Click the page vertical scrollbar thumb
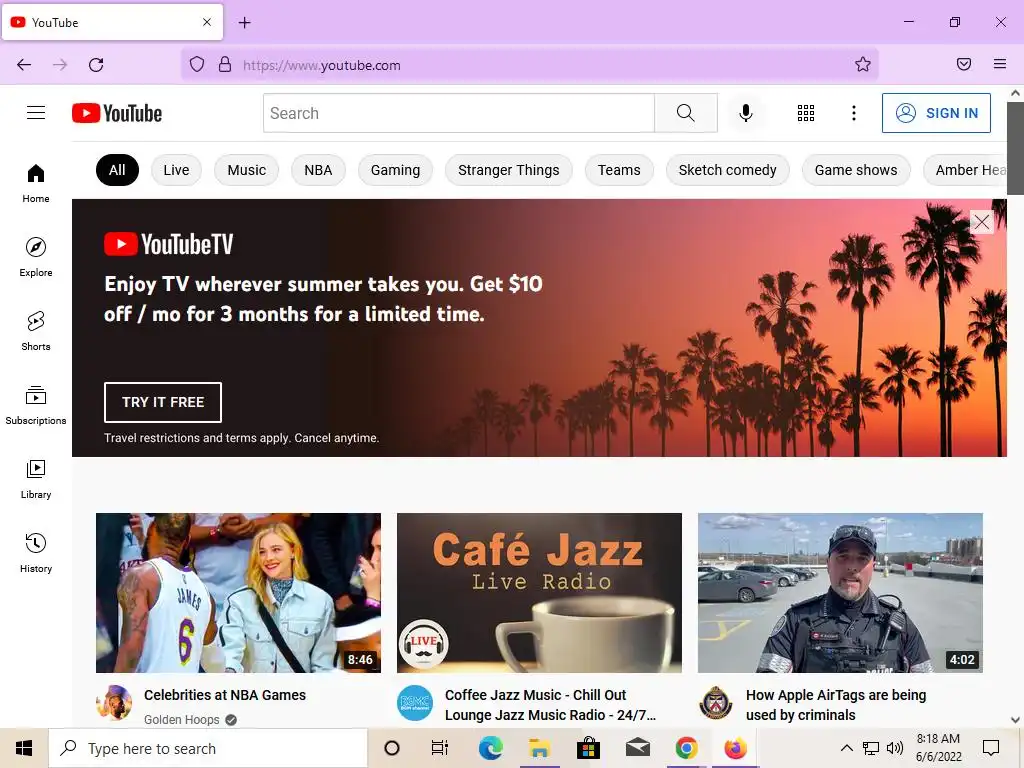The image size is (1024, 768). [x=1016, y=148]
